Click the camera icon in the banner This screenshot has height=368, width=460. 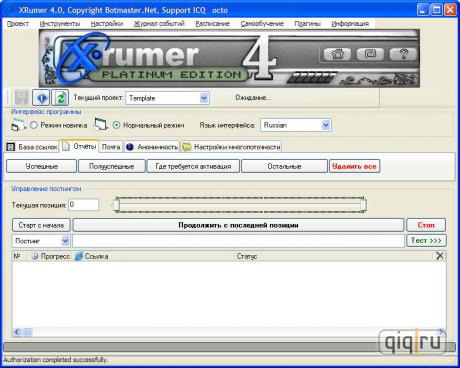coord(370,54)
